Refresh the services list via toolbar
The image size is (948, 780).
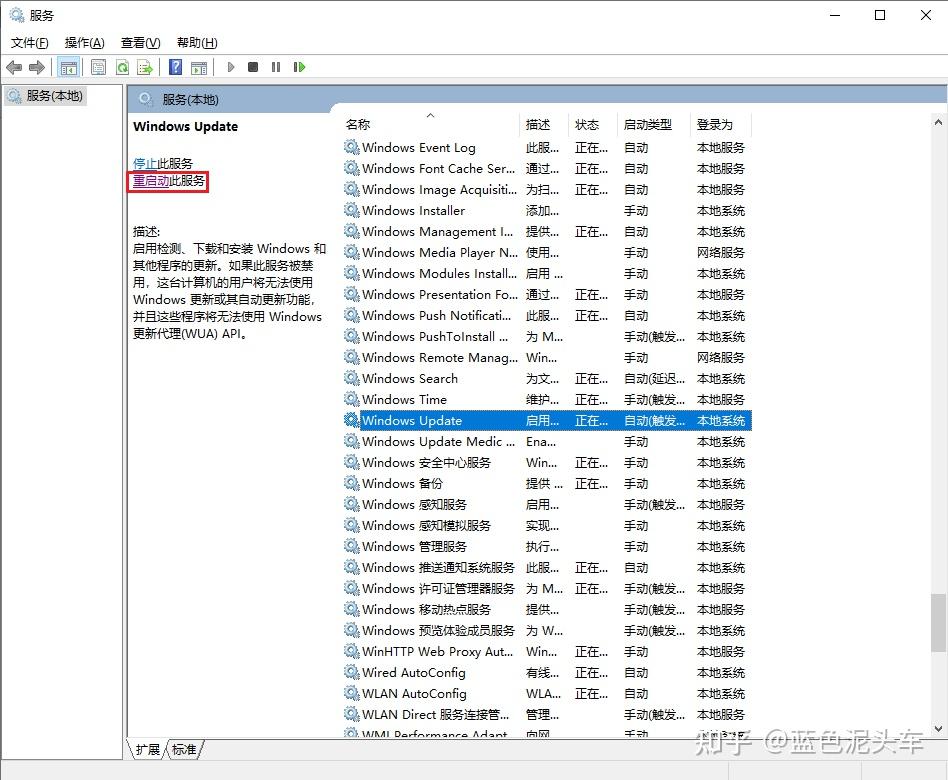(x=123, y=67)
